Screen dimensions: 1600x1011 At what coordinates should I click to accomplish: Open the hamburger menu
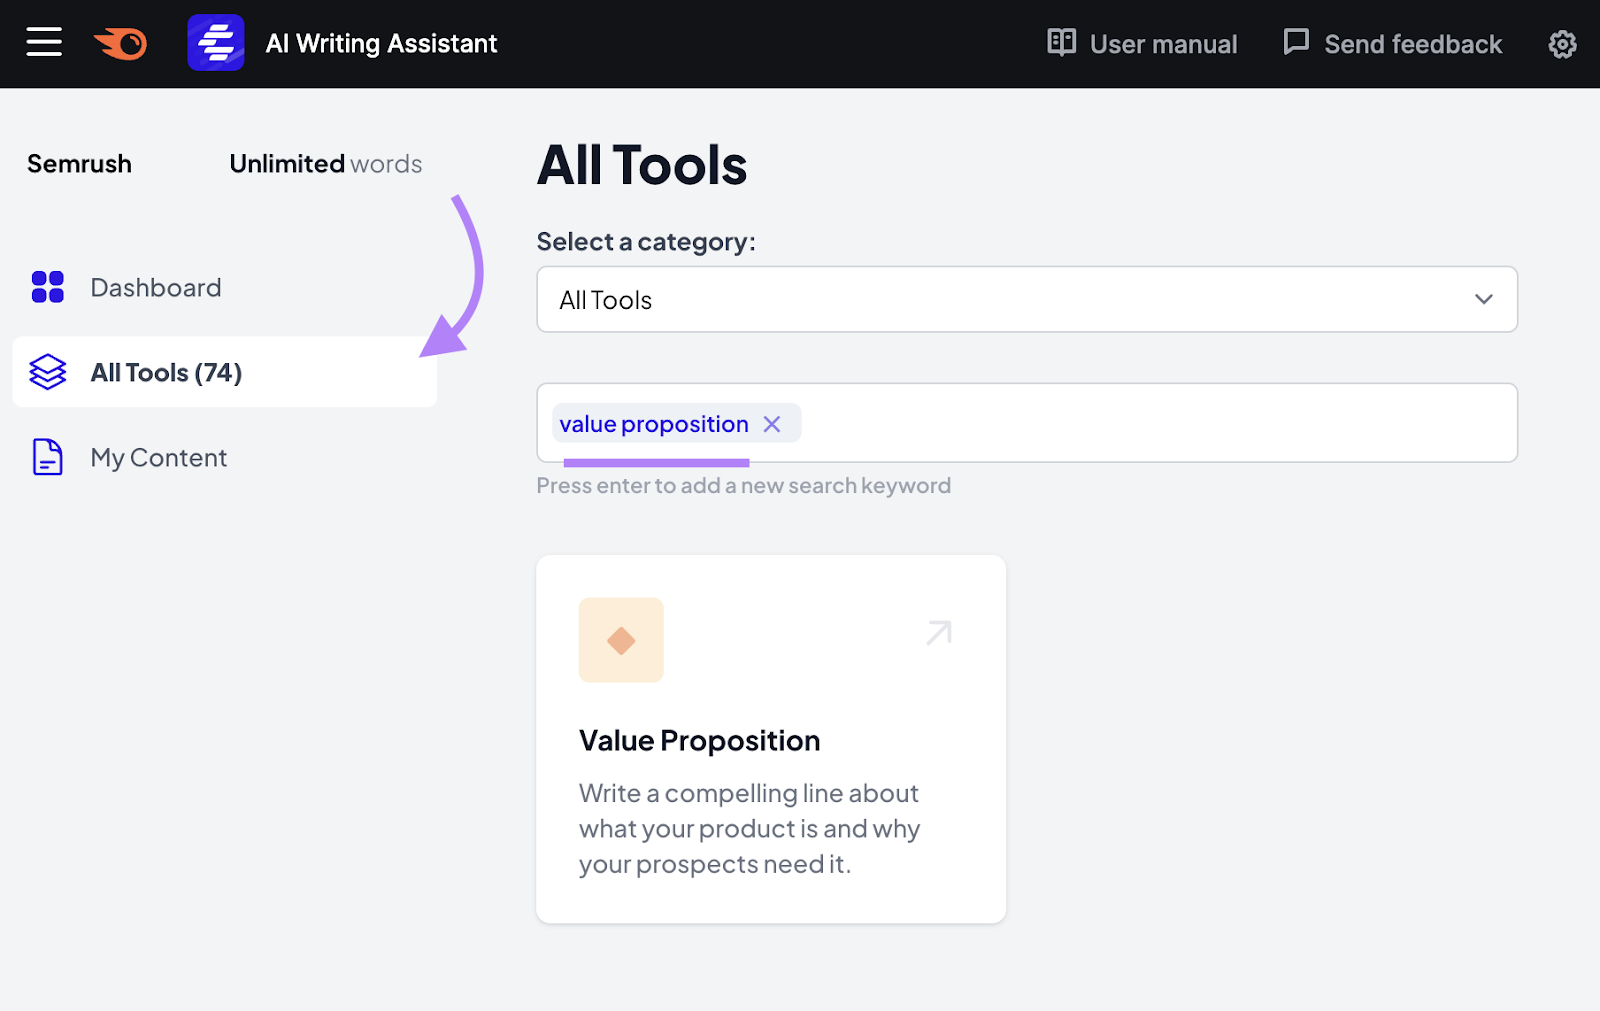click(44, 42)
